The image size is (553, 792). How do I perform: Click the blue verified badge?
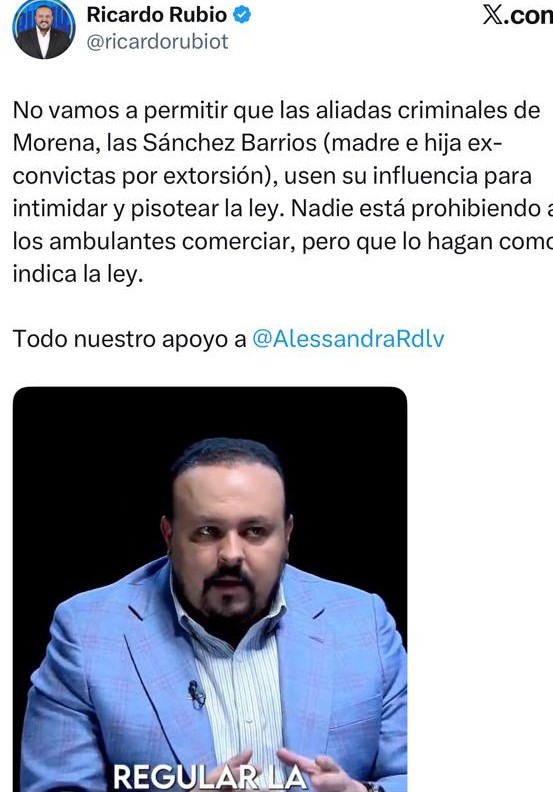coord(242,15)
